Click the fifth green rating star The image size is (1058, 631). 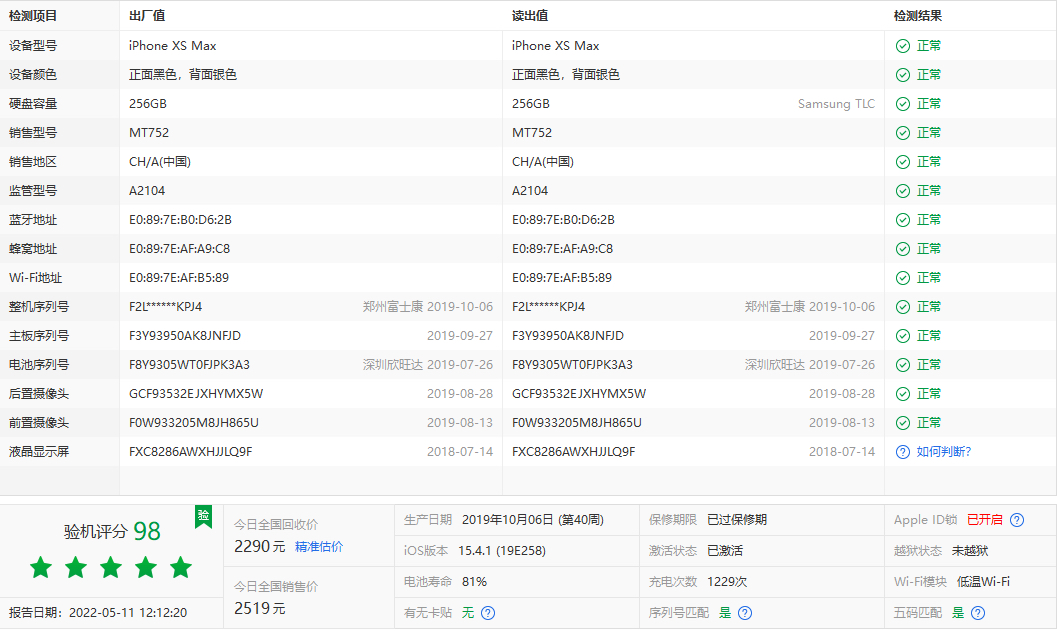click(x=180, y=567)
